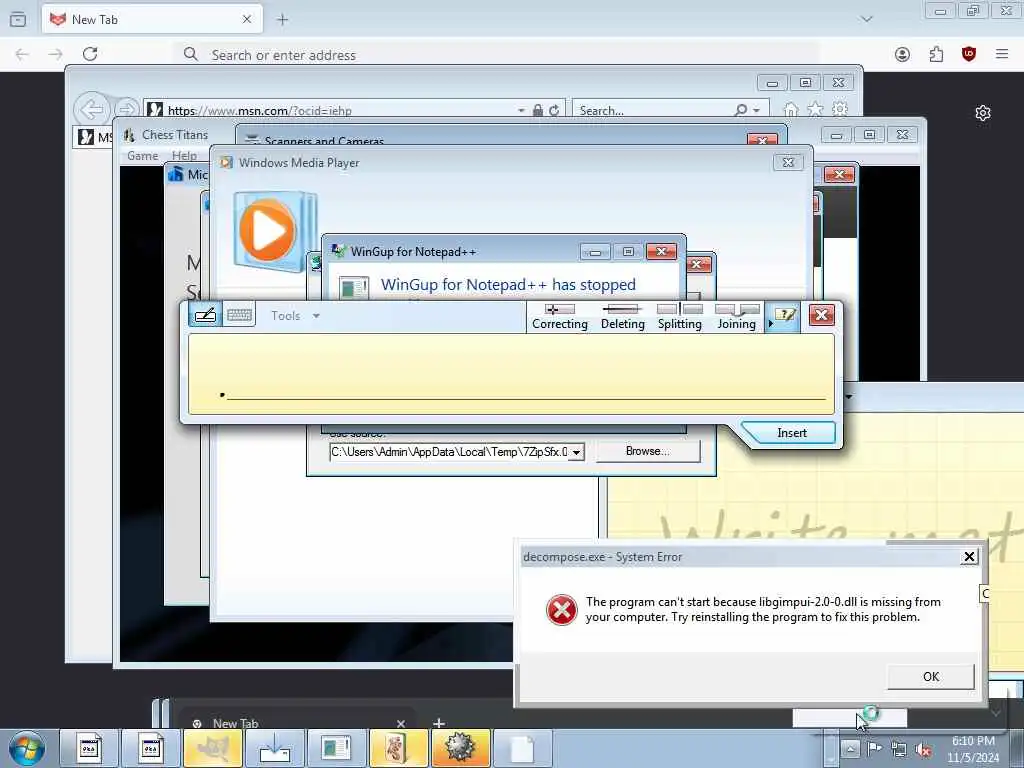The height and width of the screenshot is (768, 1024).
Task: Click the Internet Explorer back button
Action: pos(91,110)
